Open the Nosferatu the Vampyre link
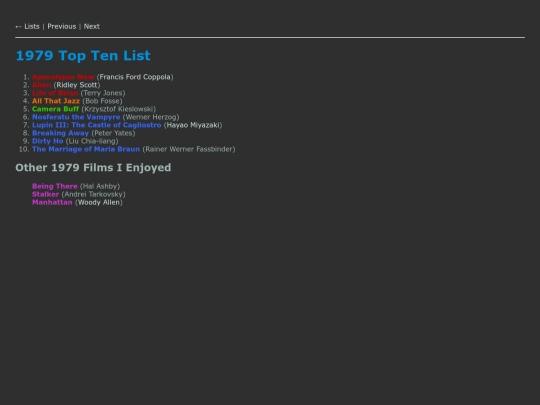Screen dimensions: 540x405 coord(76,117)
